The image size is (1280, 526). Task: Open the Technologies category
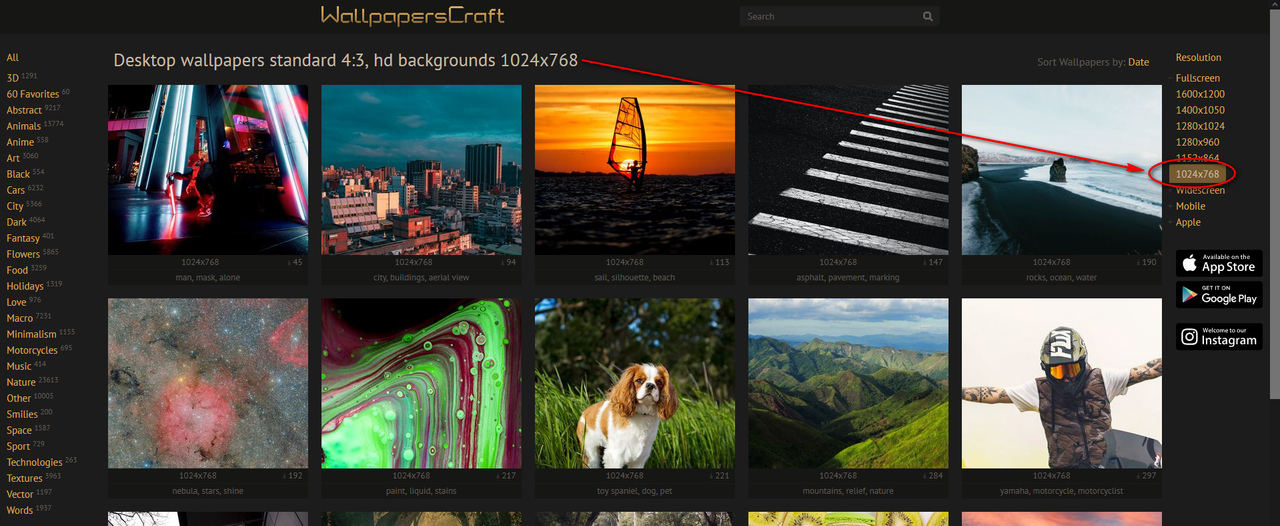34,462
